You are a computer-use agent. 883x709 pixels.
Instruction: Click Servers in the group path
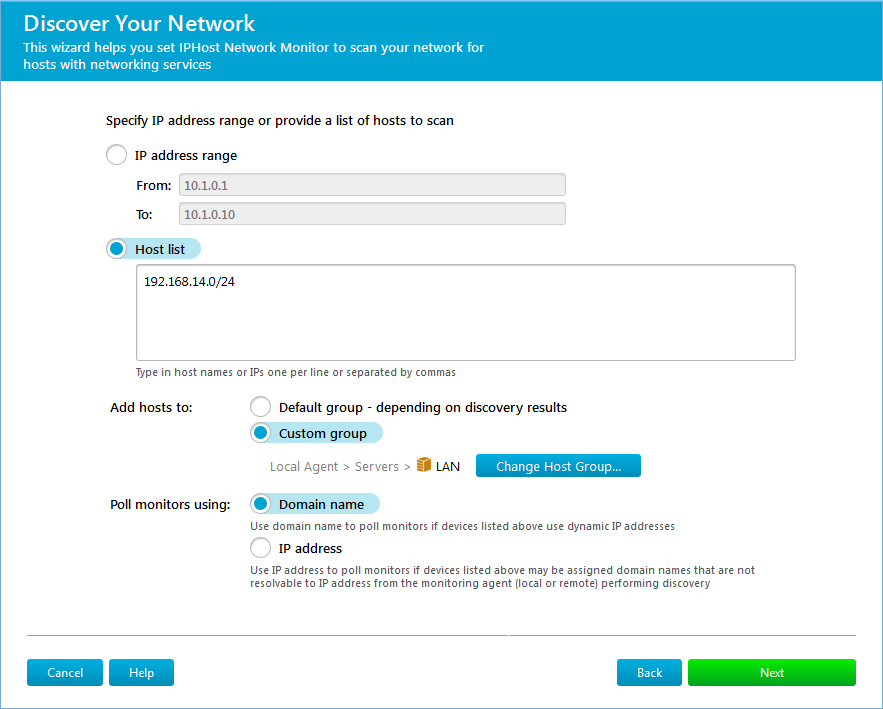pos(377,466)
